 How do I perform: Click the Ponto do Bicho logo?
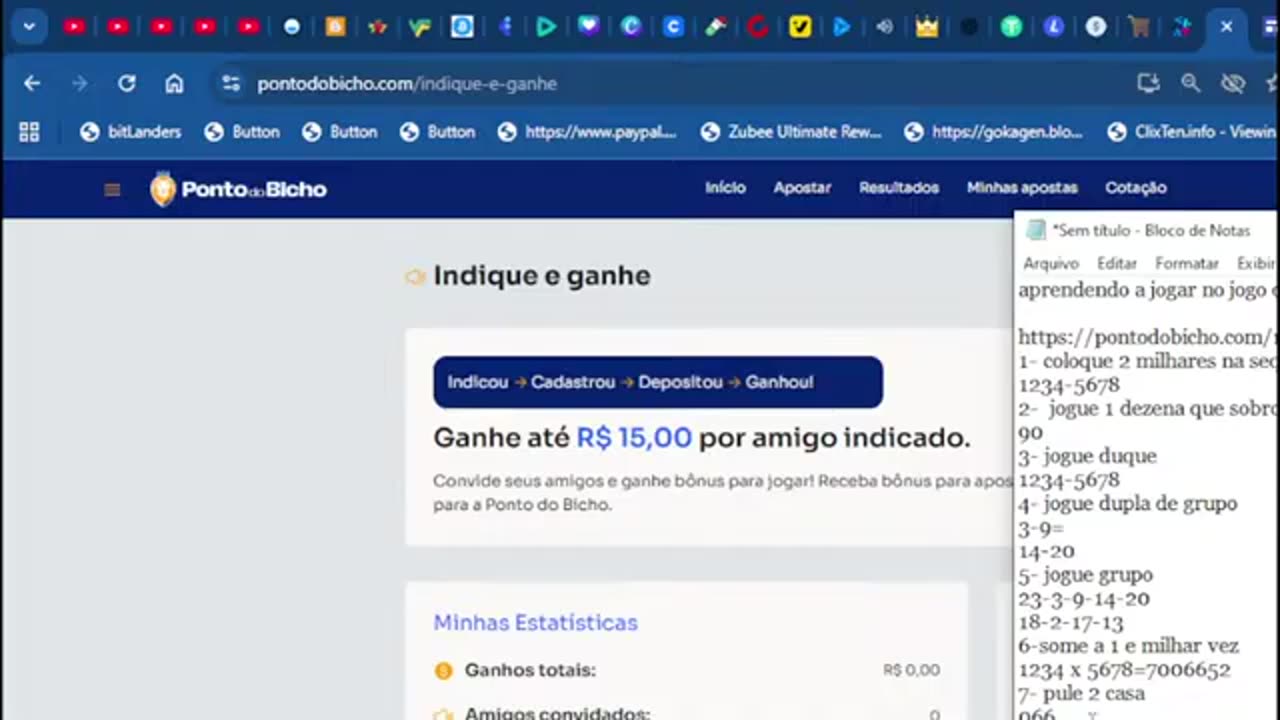pyautogui.click(x=238, y=189)
